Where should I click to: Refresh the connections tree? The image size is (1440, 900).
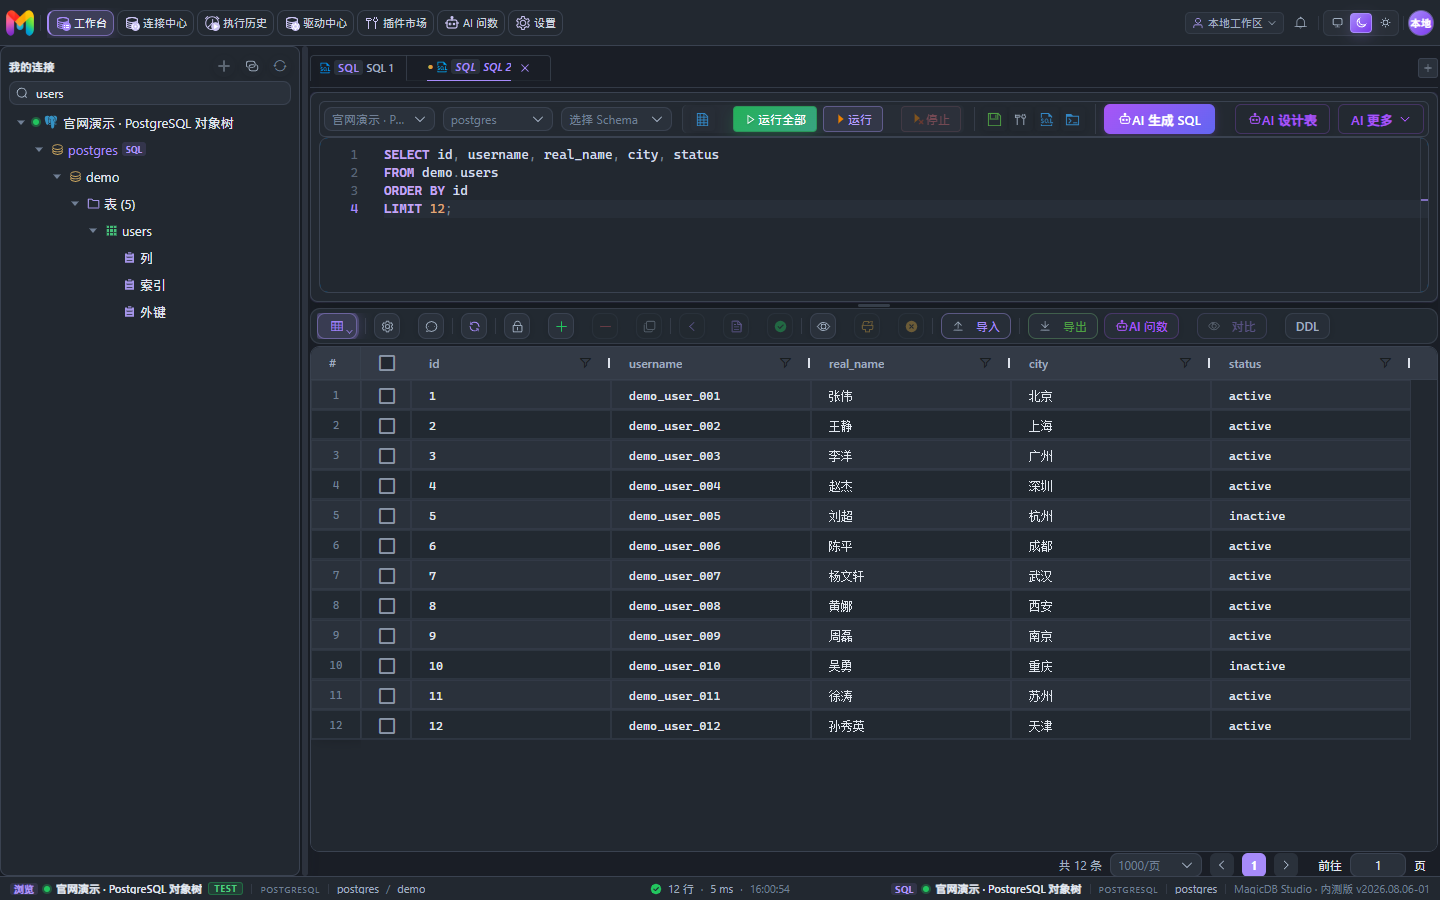pos(280,66)
